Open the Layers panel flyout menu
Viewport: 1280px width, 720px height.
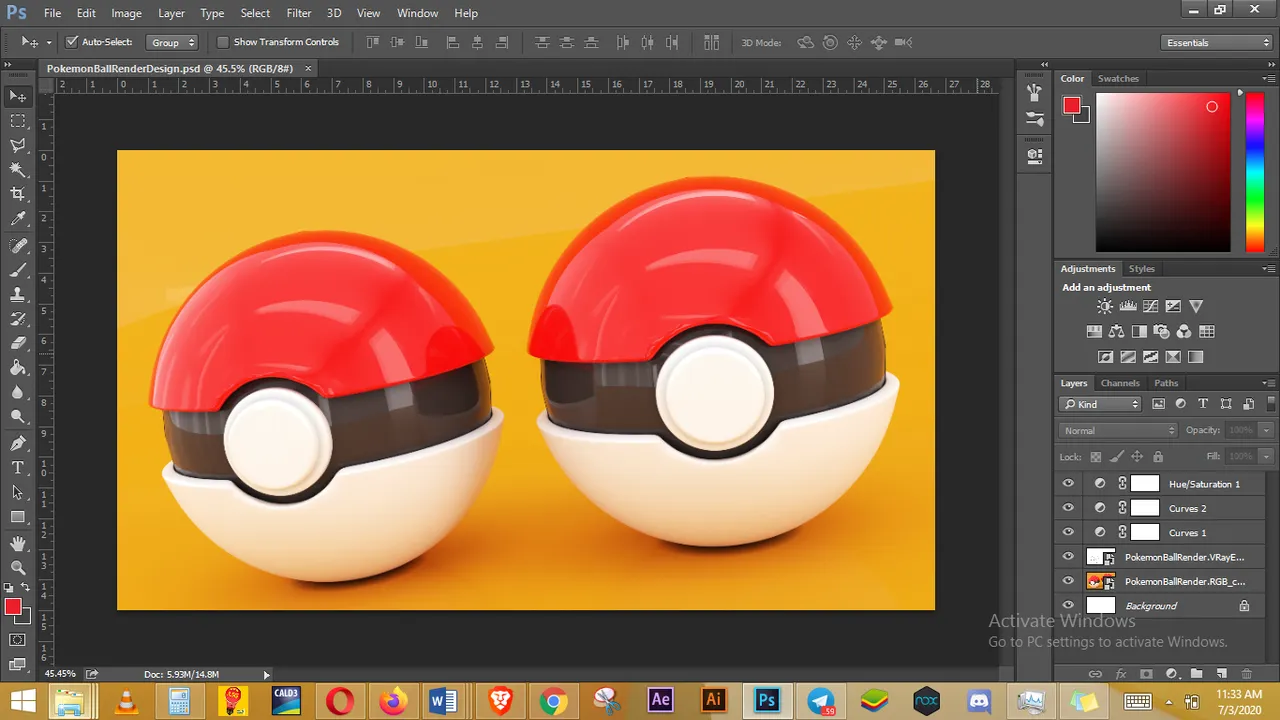coord(1269,383)
